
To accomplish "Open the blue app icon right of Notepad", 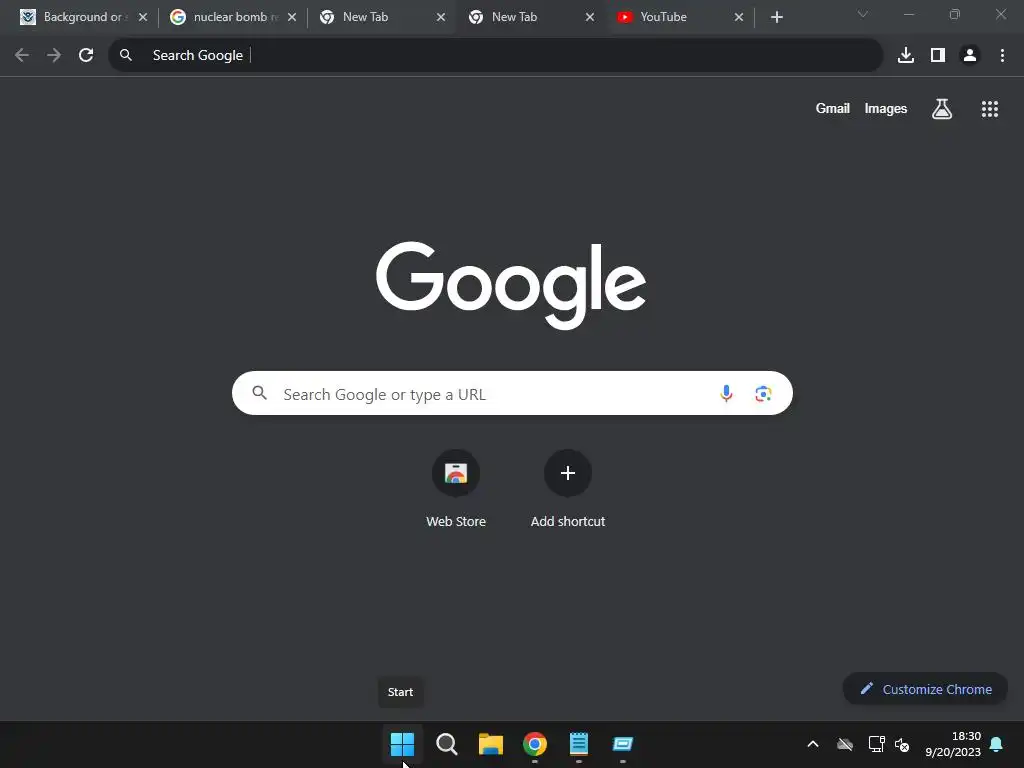I will 623,744.
